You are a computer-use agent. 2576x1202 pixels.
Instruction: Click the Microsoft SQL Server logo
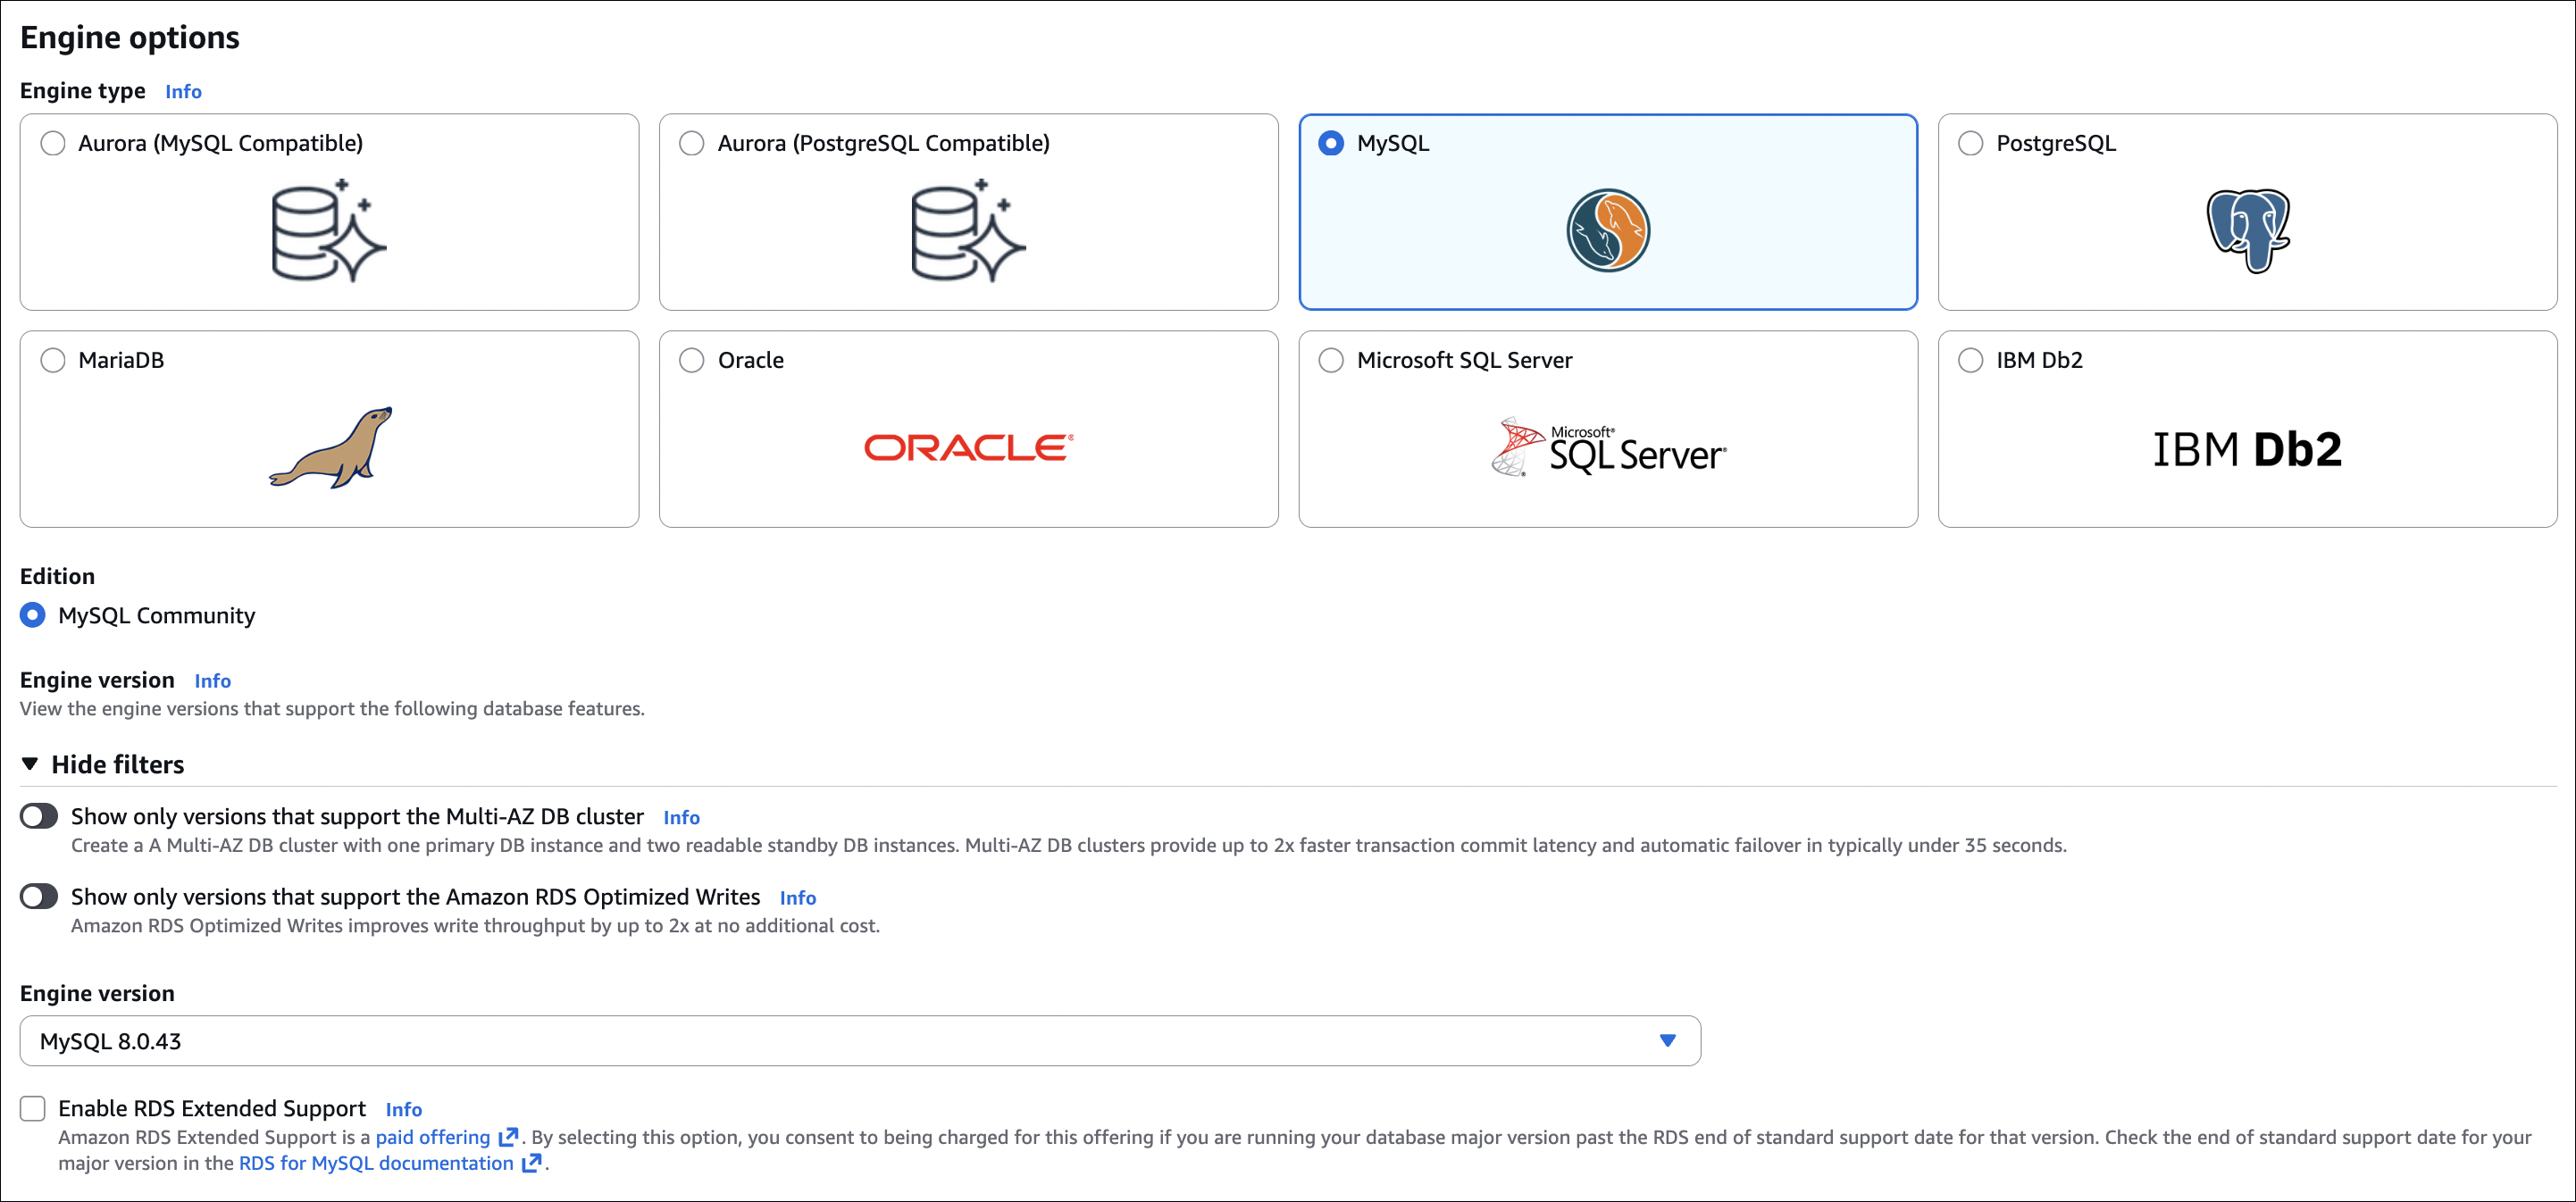coord(1607,448)
